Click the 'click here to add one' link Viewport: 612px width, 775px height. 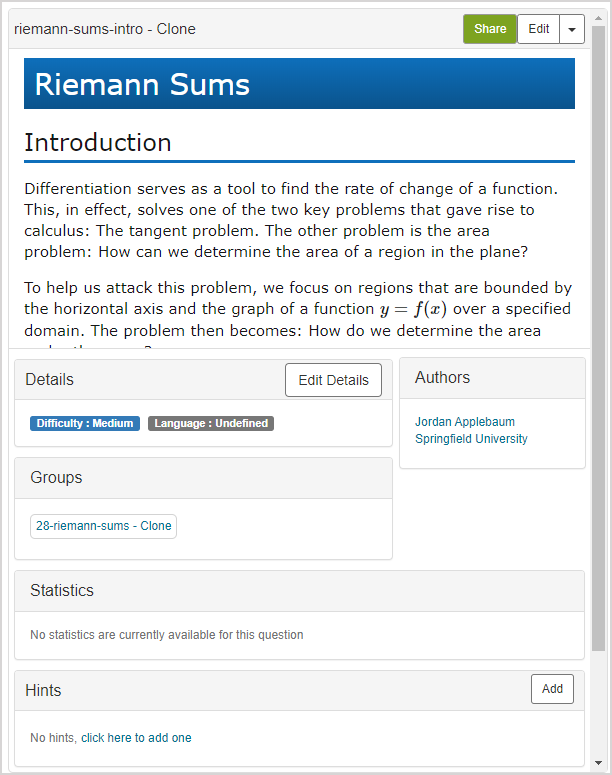(x=136, y=738)
